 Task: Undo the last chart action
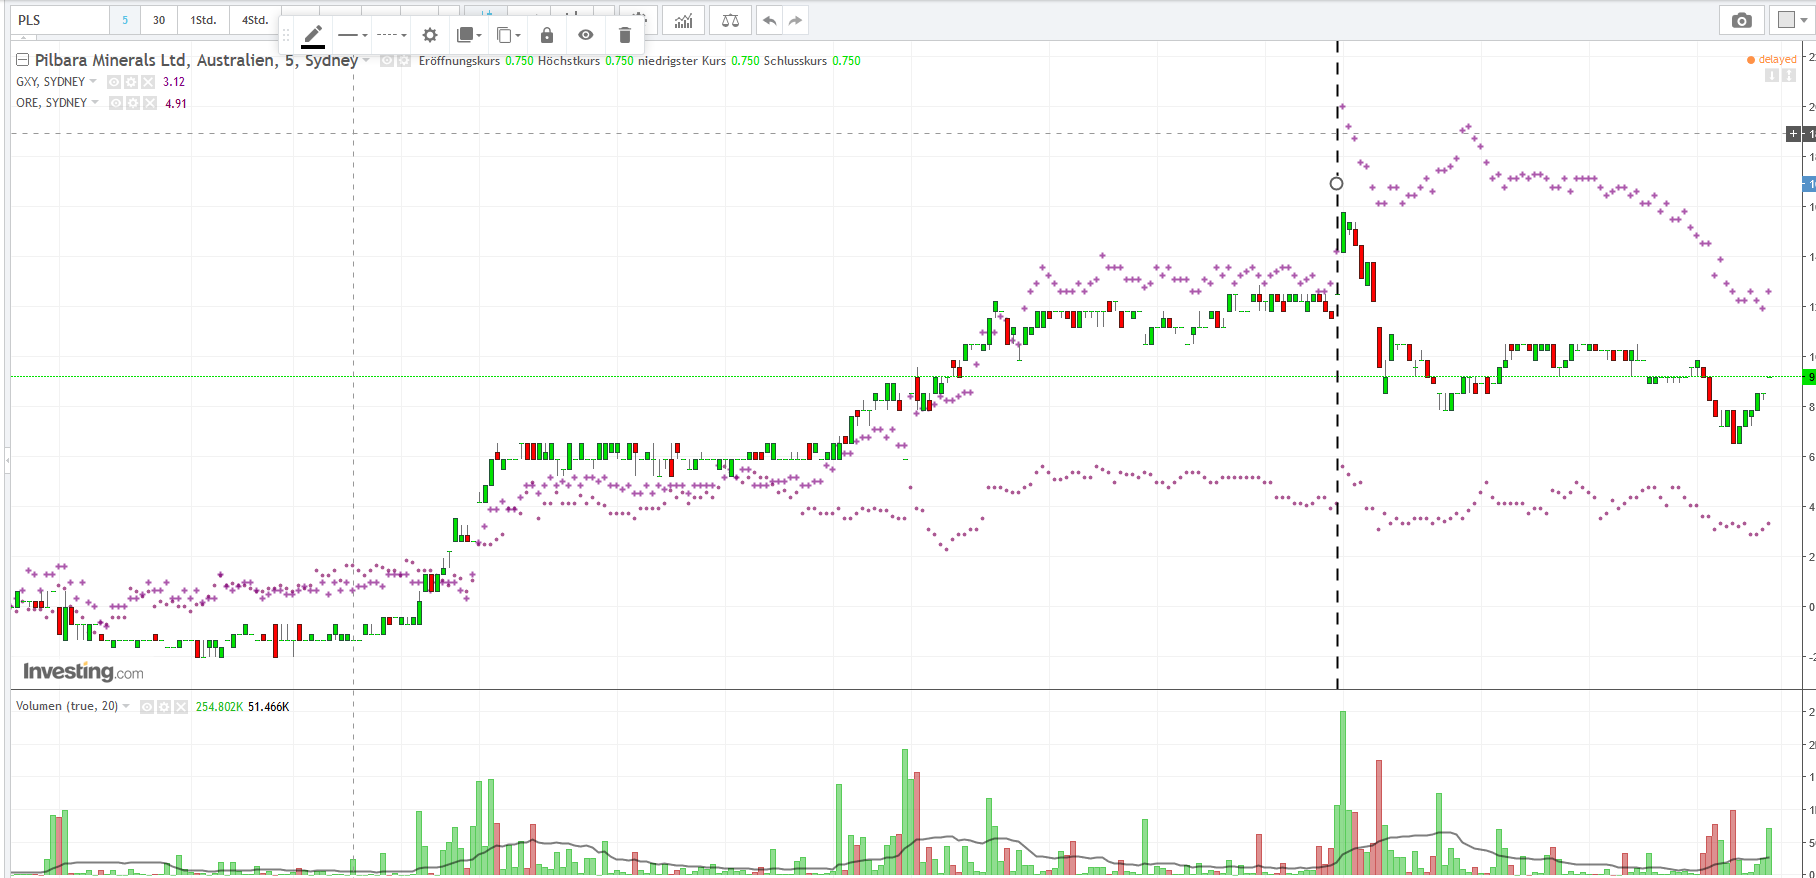pos(769,20)
